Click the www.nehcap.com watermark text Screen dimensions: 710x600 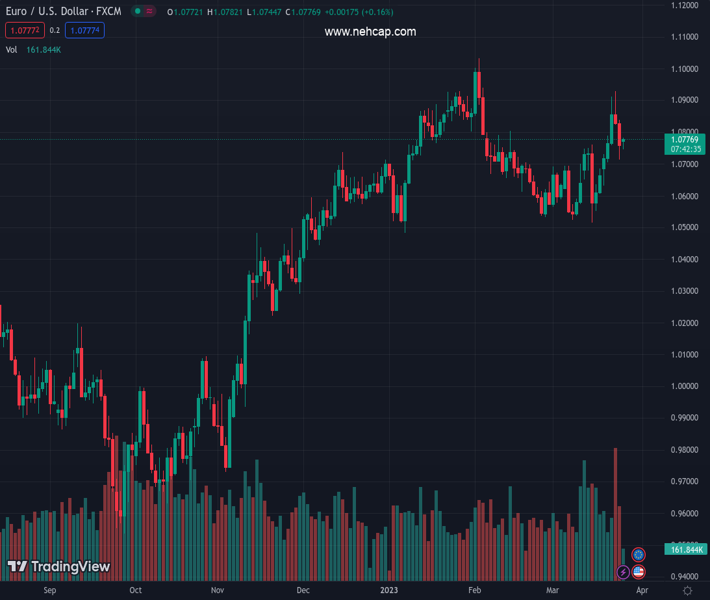click(x=370, y=32)
